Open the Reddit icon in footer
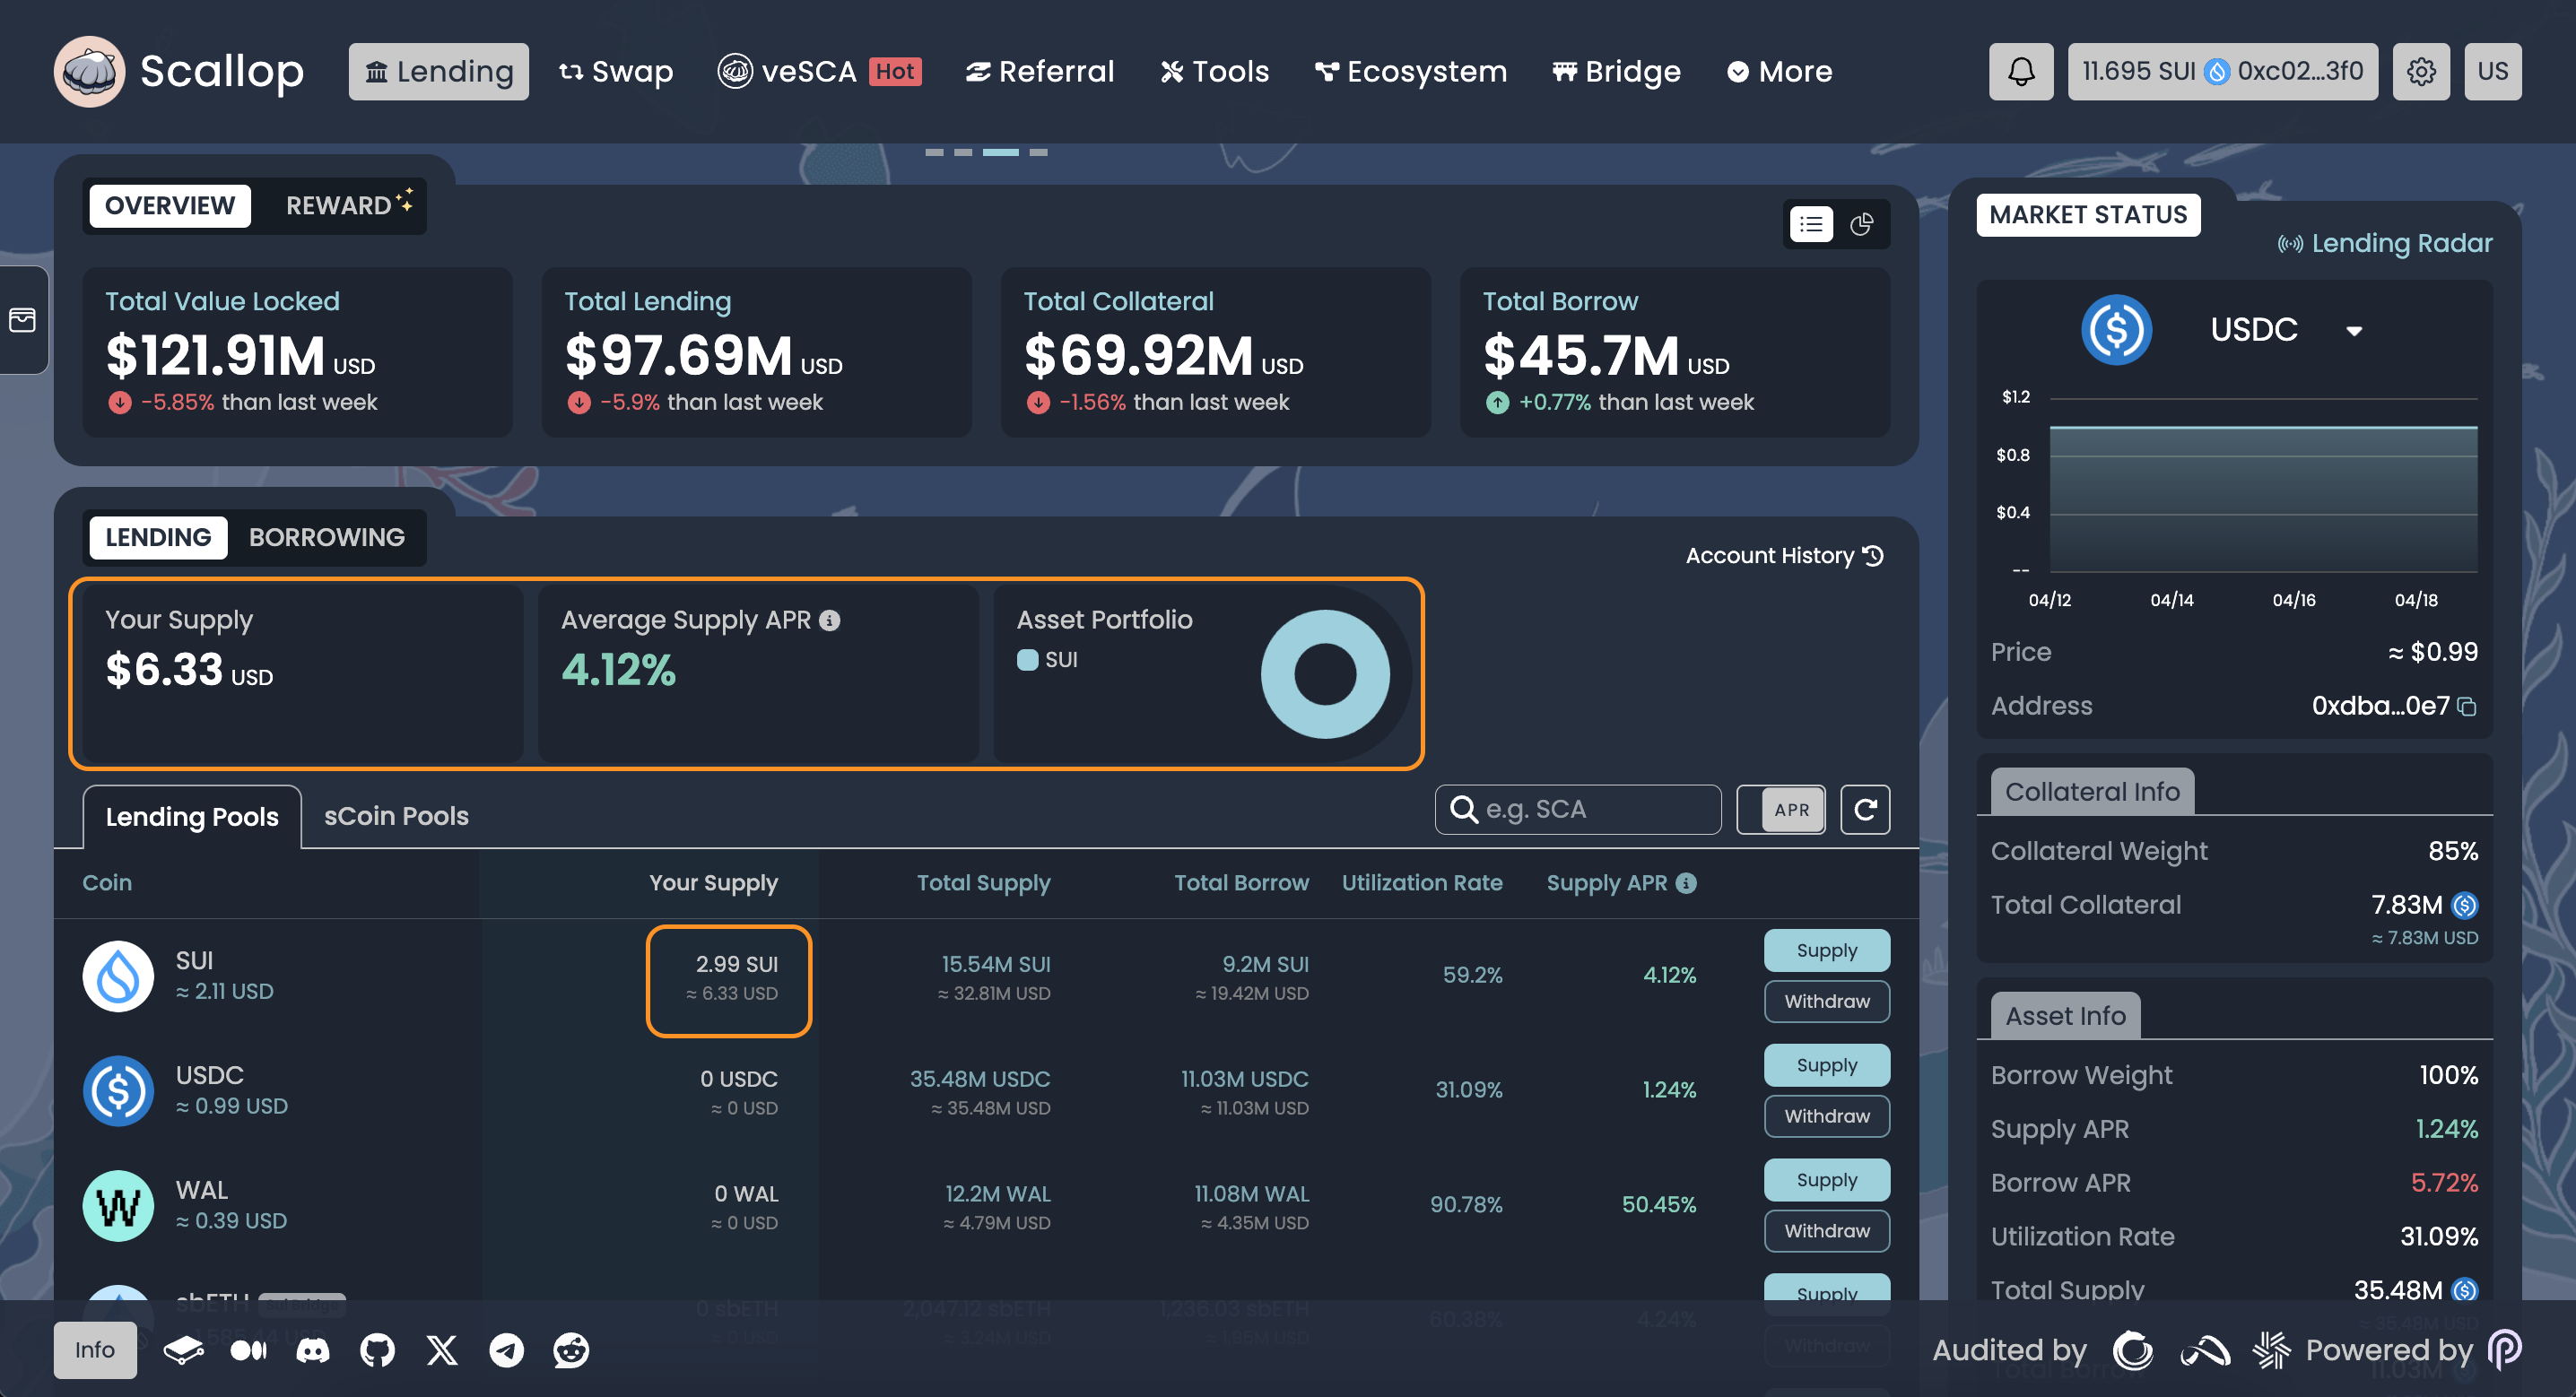Image resolution: width=2576 pixels, height=1397 pixels. [571, 1350]
